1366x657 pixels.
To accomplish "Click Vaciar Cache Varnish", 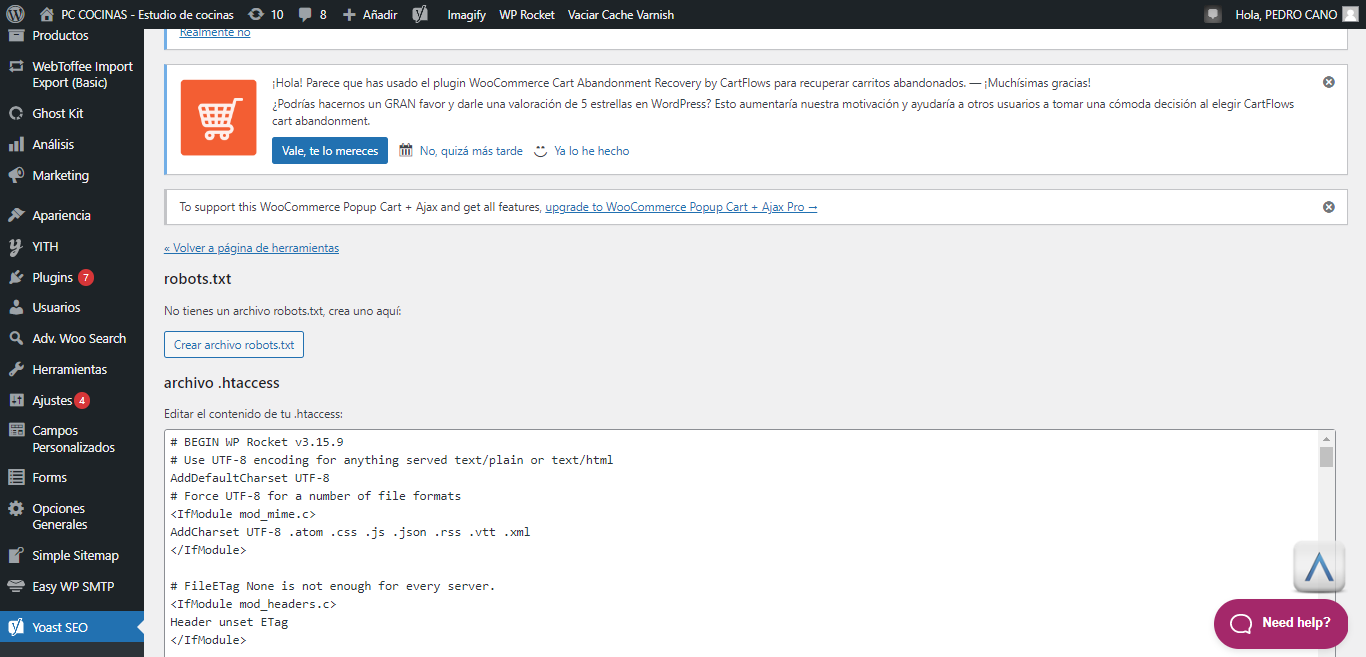I will (x=621, y=14).
